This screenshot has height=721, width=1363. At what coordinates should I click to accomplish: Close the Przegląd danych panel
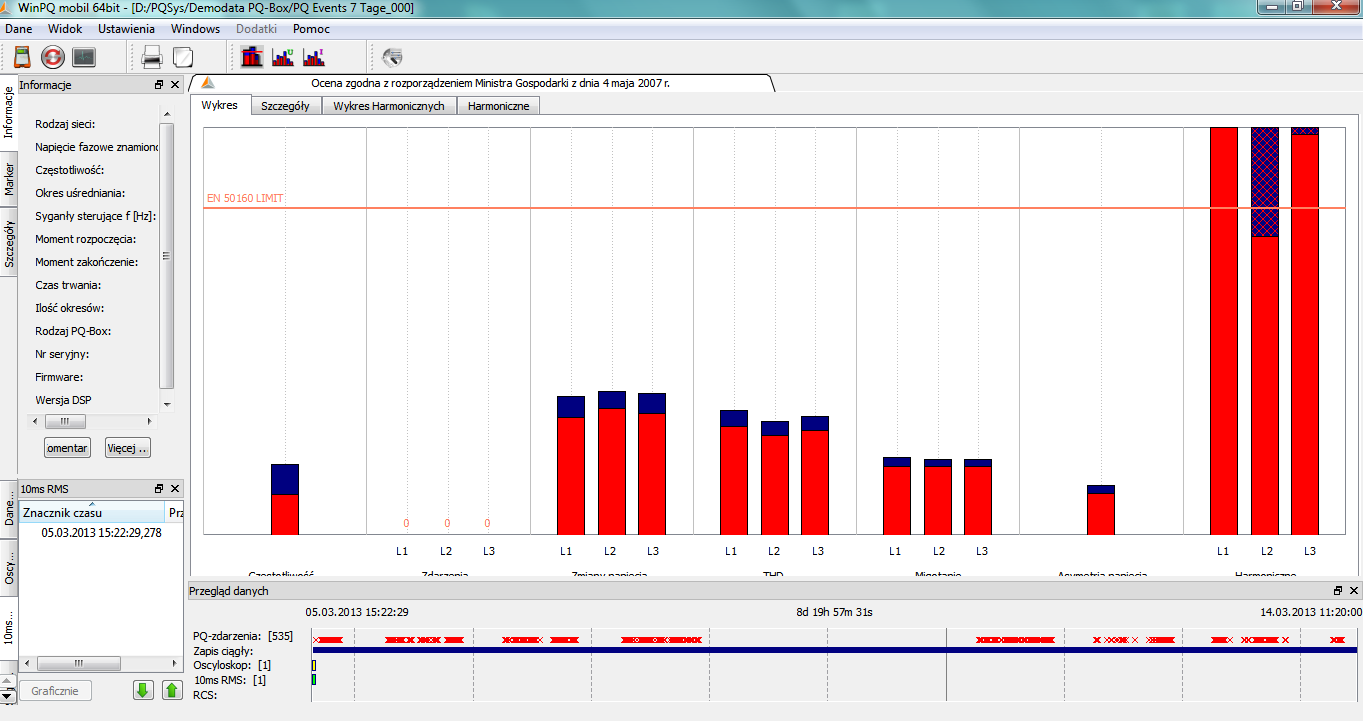click(x=1353, y=591)
